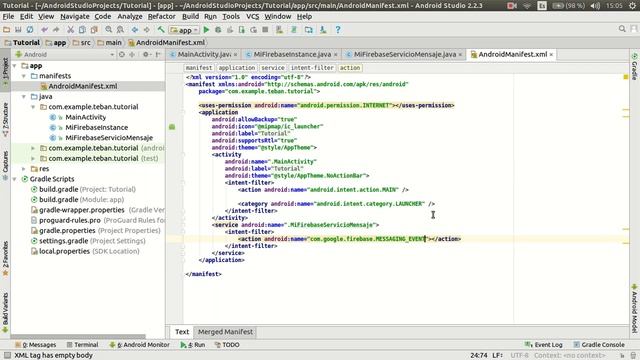Collapse the manifests folder node
Viewport: 640px width, 360px height.
tap(24, 76)
